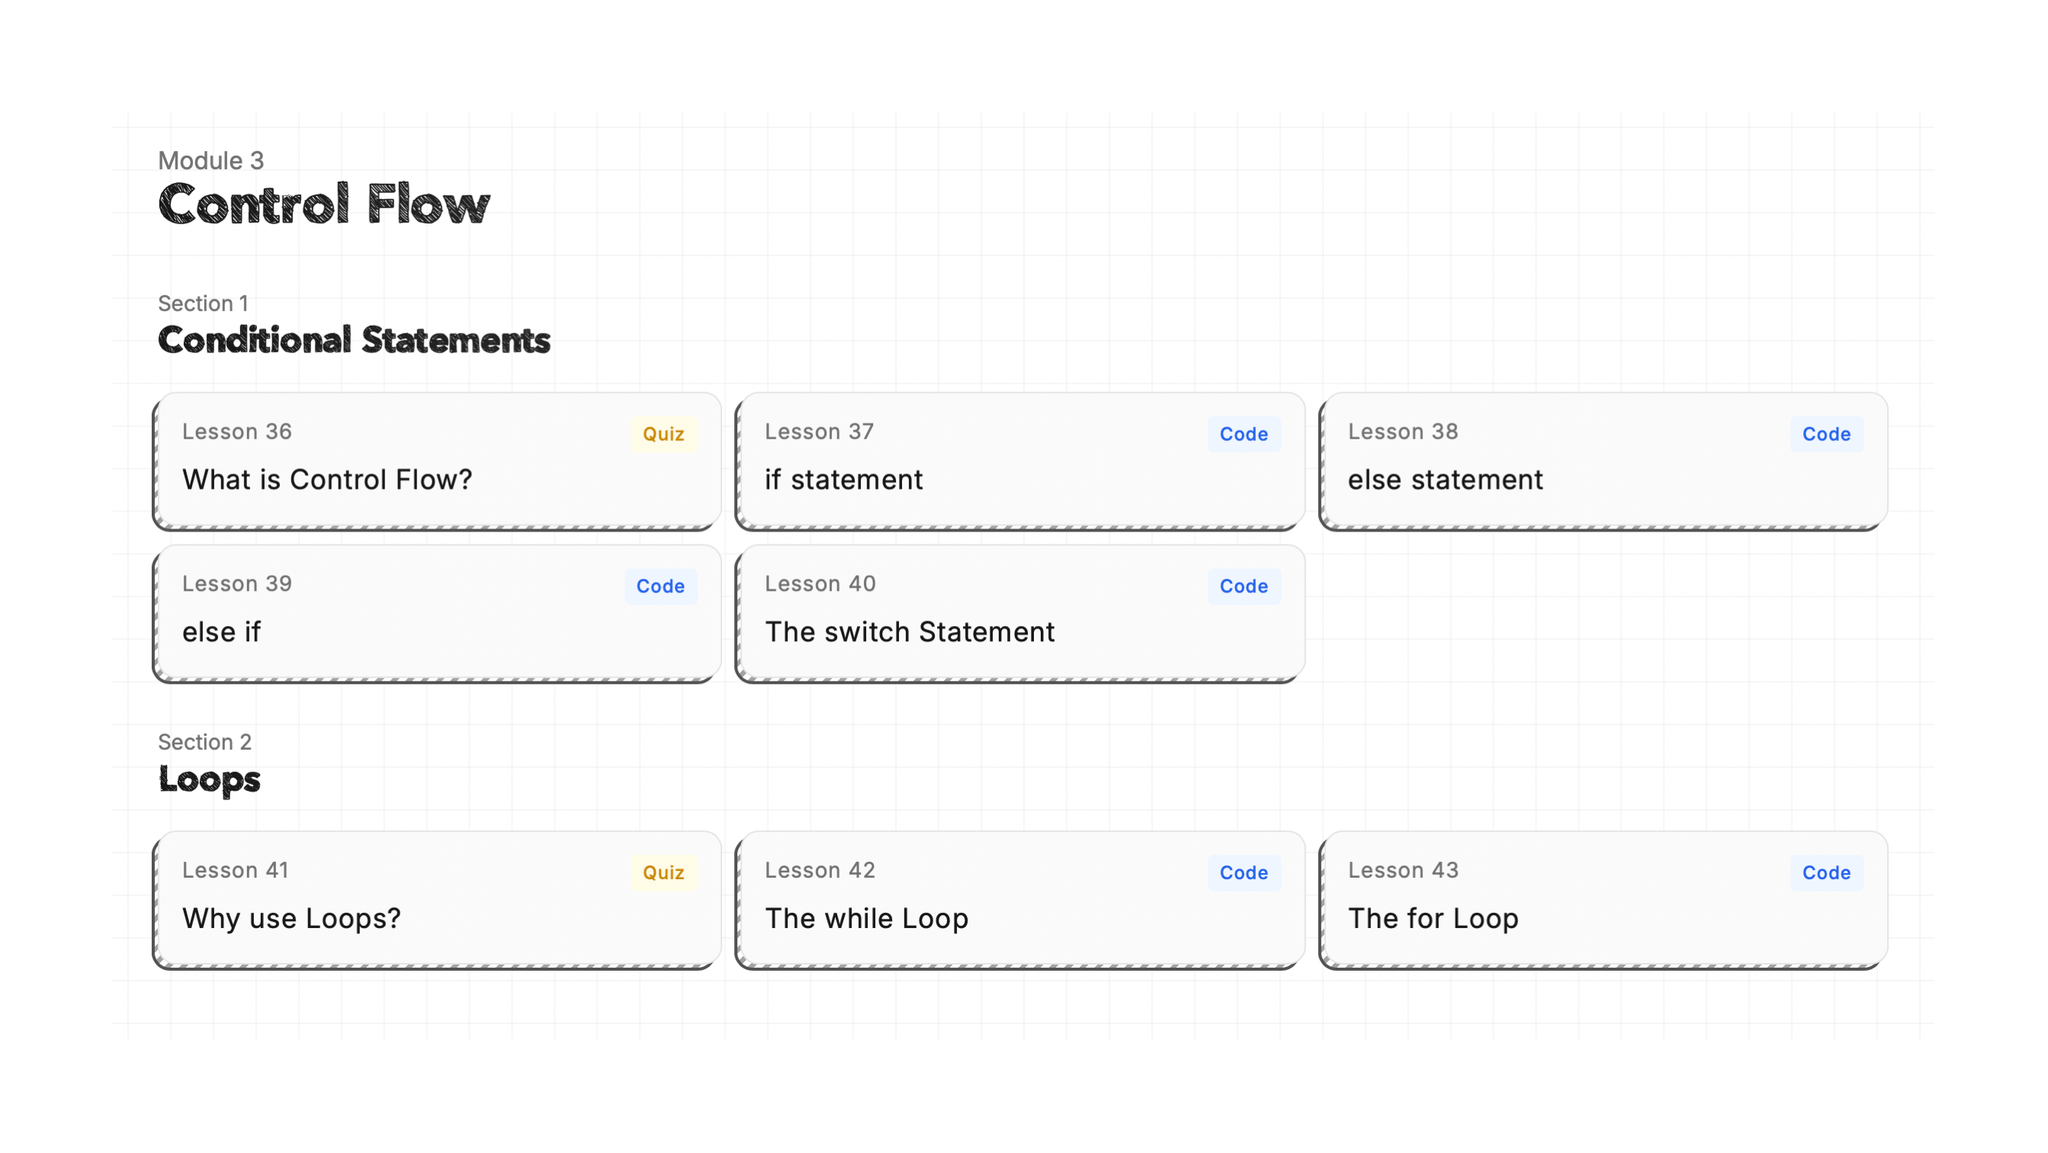Select the Quiz badge on Lesson 41
Viewport: 2048px width, 1153px height.
662,872
